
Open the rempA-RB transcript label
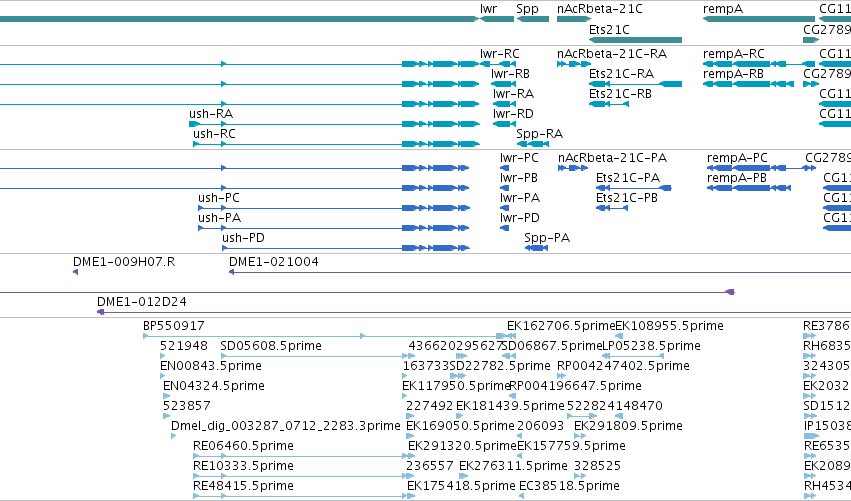733,74
